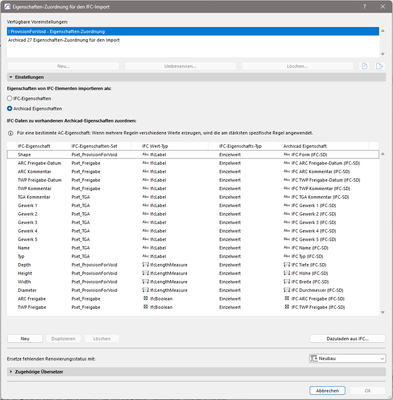Click the Archicad logo in the title bar
The width and height of the screenshot is (393, 400).
pyautogui.click(x=7, y=7)
